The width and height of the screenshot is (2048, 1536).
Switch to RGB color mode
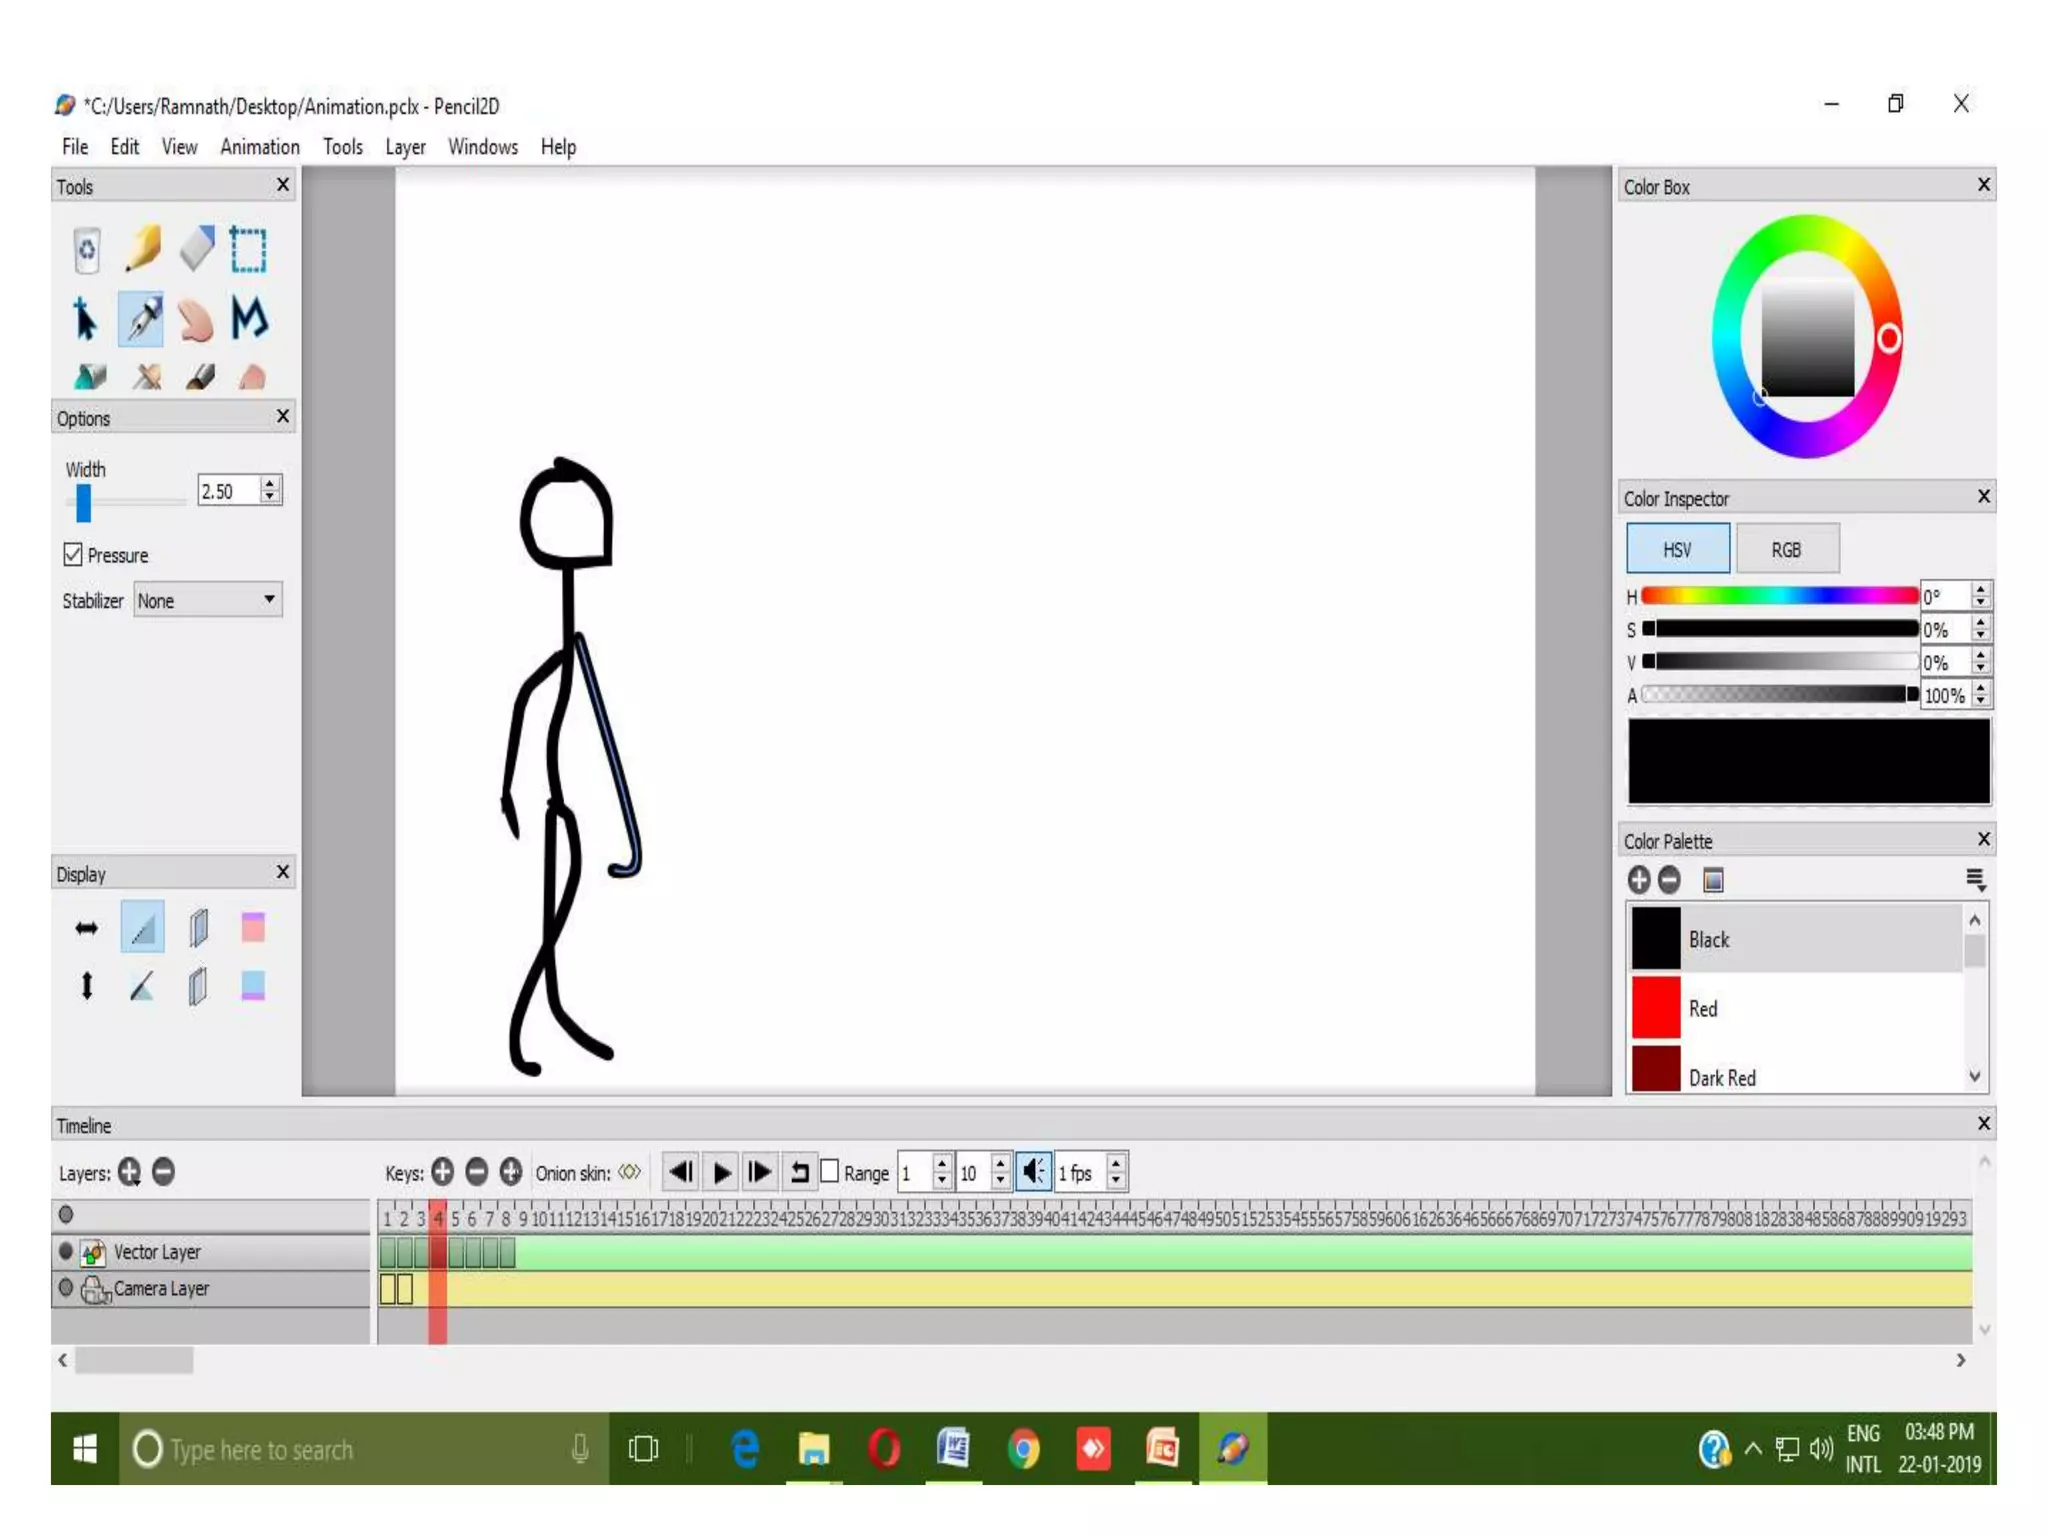pyautogui.click(x=1786, y=549)
